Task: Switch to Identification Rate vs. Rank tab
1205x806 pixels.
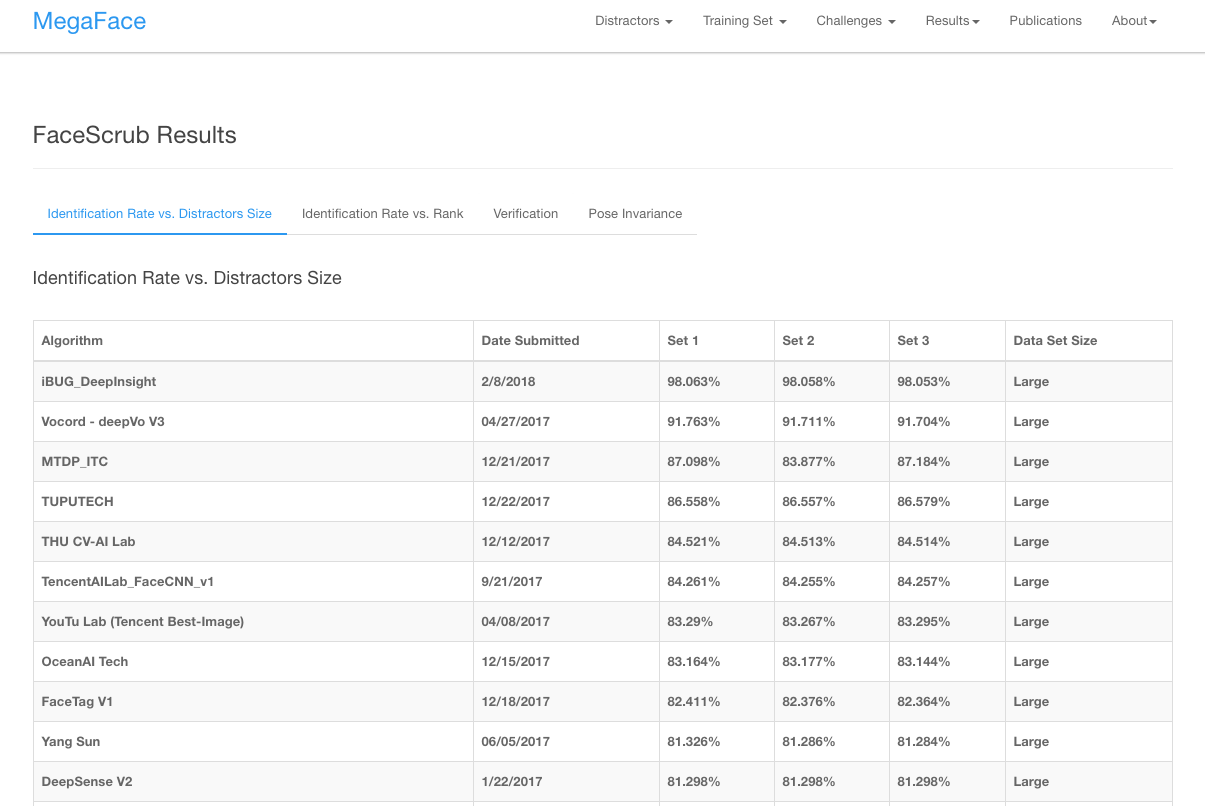Action: (382, 214)
